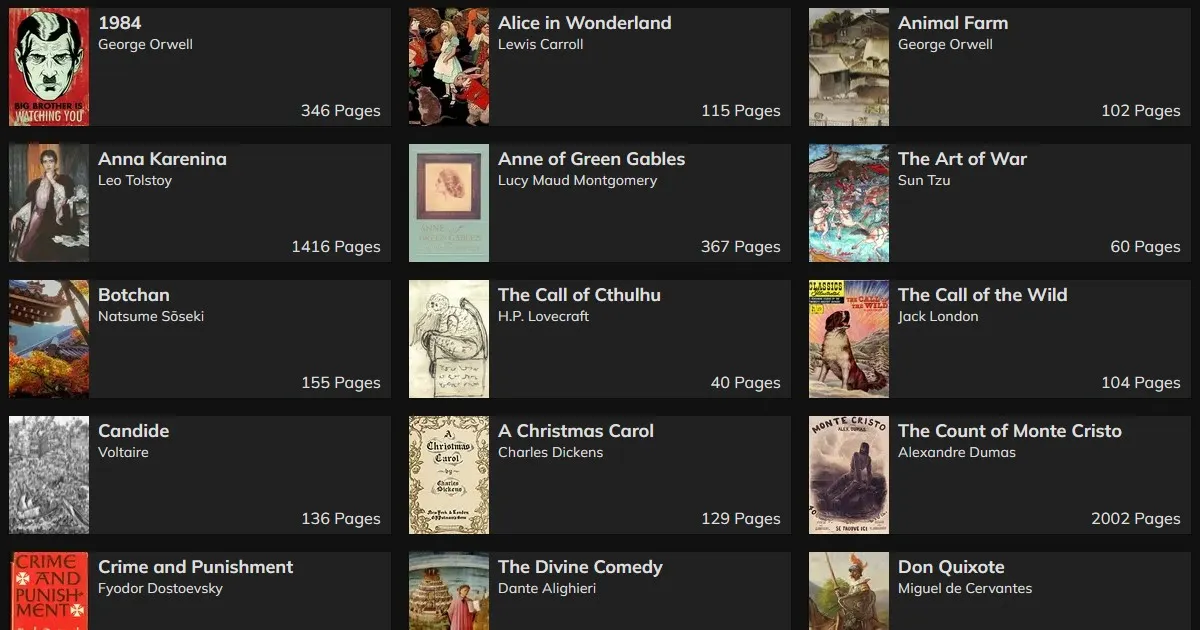The image size is (1200, 630).
Task: Click the Crime and Punishment title
Action: click(196, 567)
